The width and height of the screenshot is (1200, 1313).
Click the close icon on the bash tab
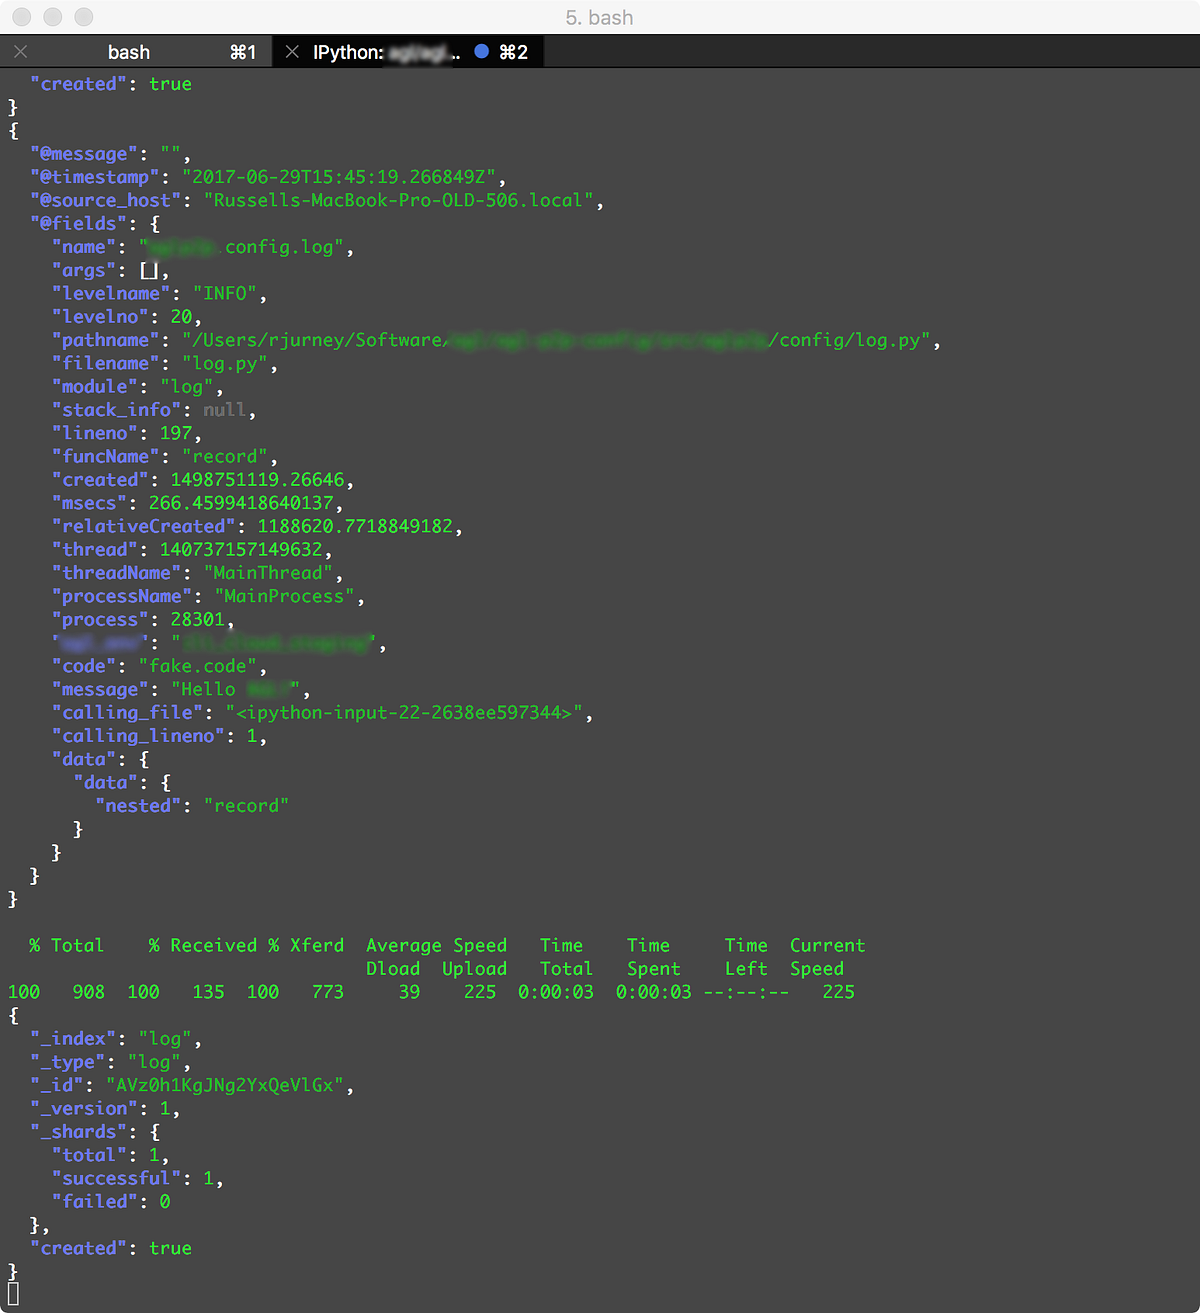tap(20, 51)
